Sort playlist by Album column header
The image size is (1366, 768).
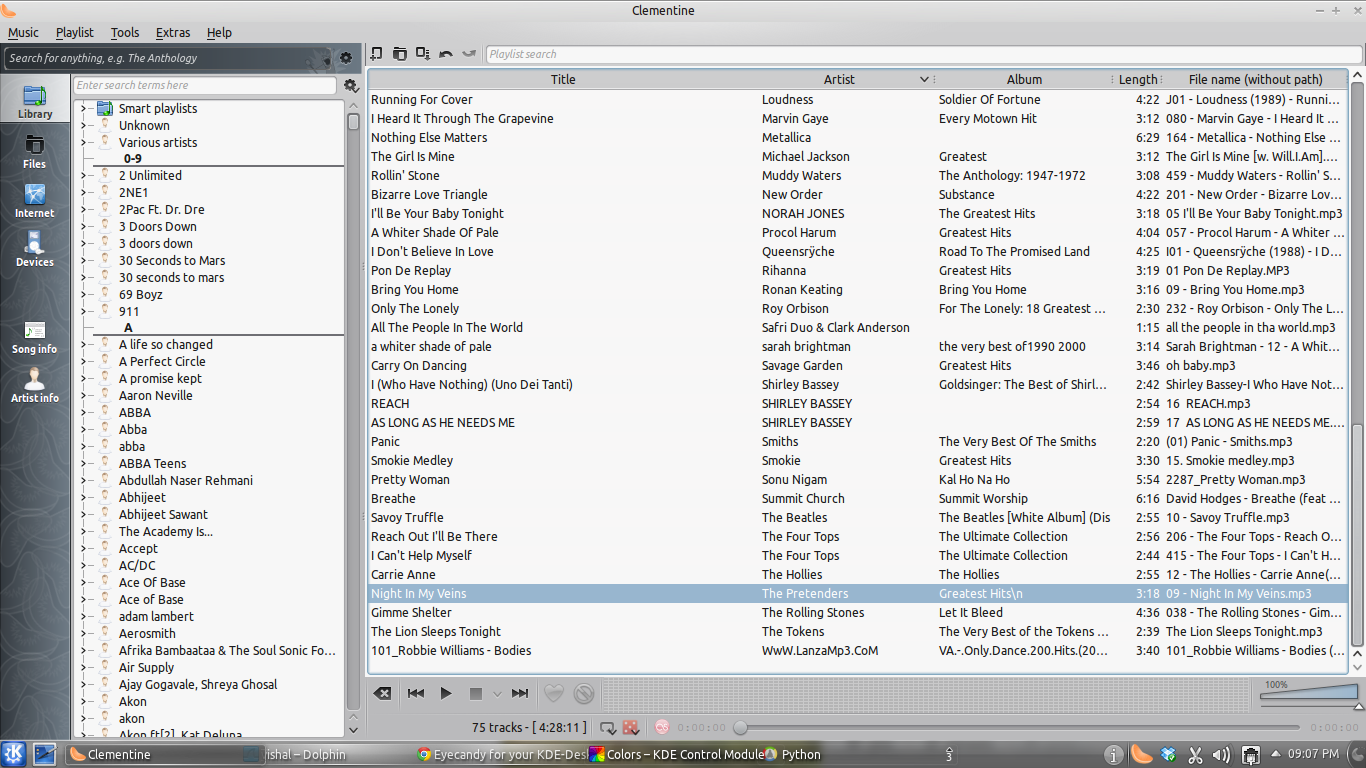pos(1024,79)
